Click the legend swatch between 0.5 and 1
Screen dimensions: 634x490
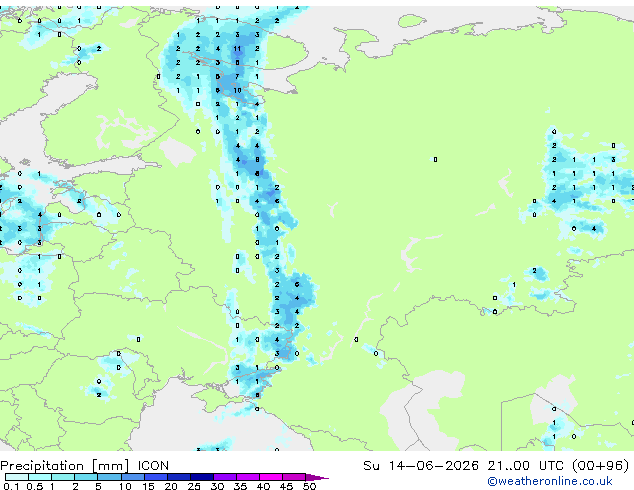point(40,477)
